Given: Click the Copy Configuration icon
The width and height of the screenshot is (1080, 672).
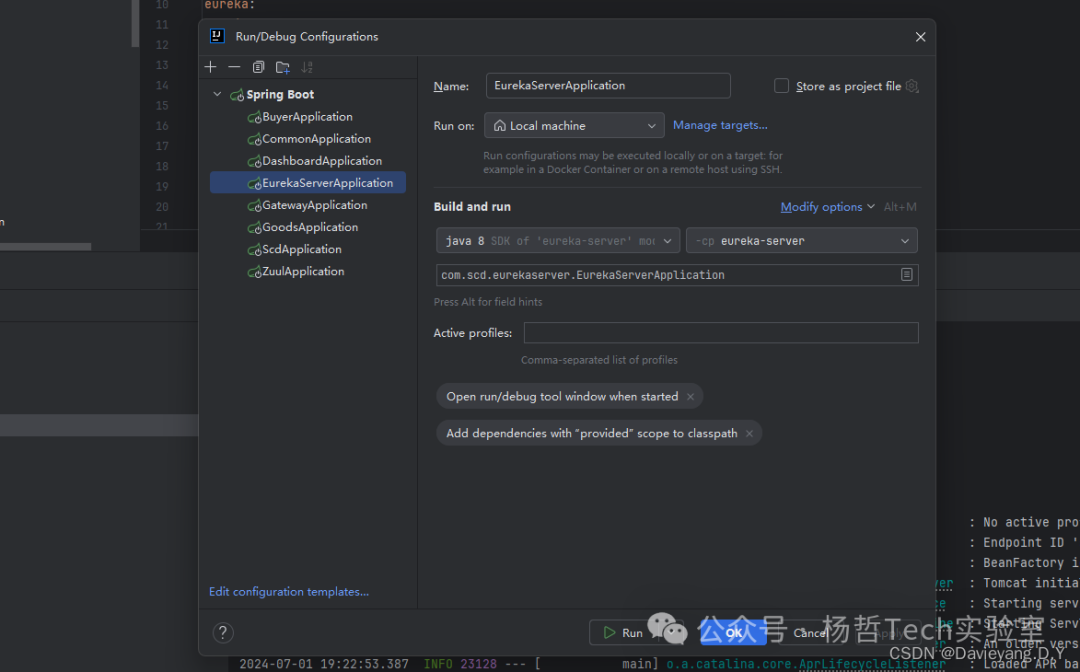Looking at the screenshot, I should click(258, 67).
